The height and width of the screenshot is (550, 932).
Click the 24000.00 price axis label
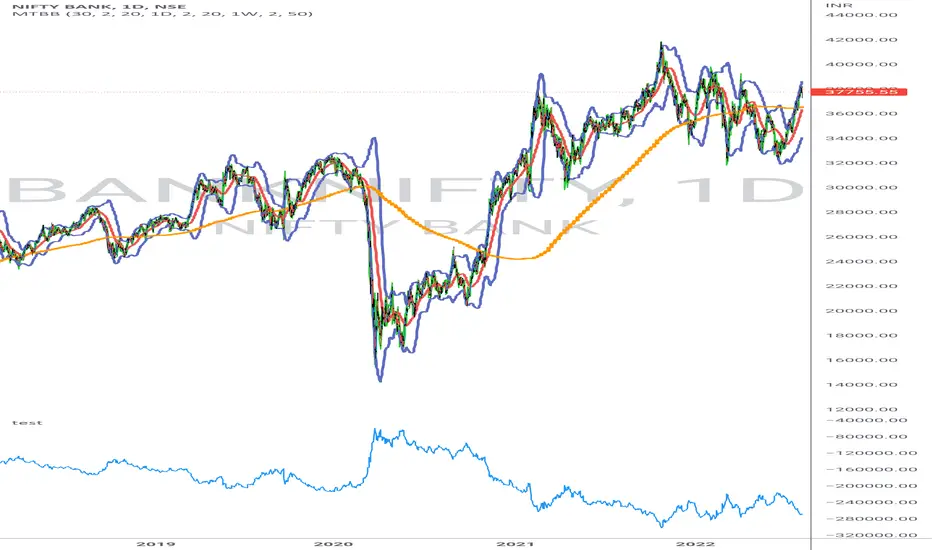[862, 262]
